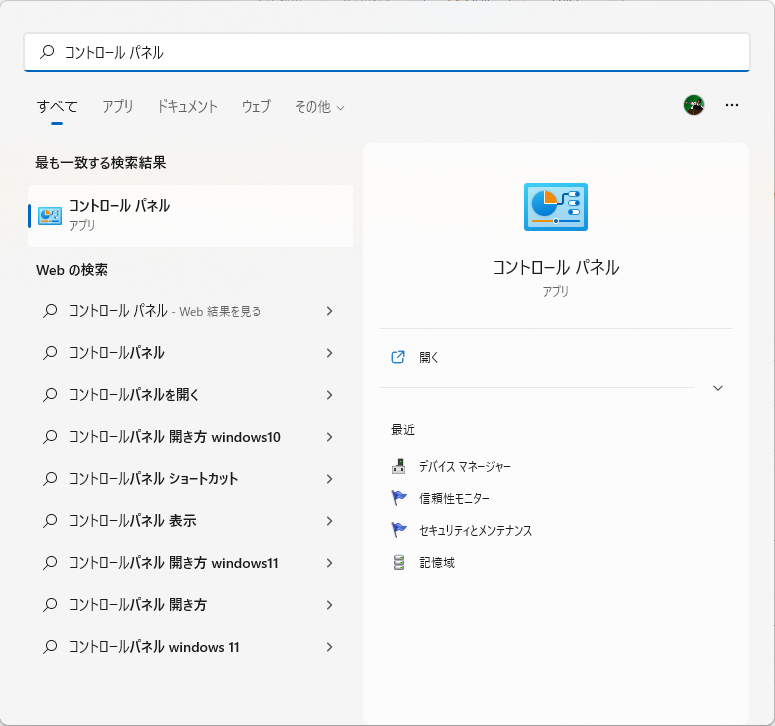Viewport: 775px width, 726px height.
Task: Expand arrow for コントロールパネルを開く suggestion
Action: pos(329,395)
